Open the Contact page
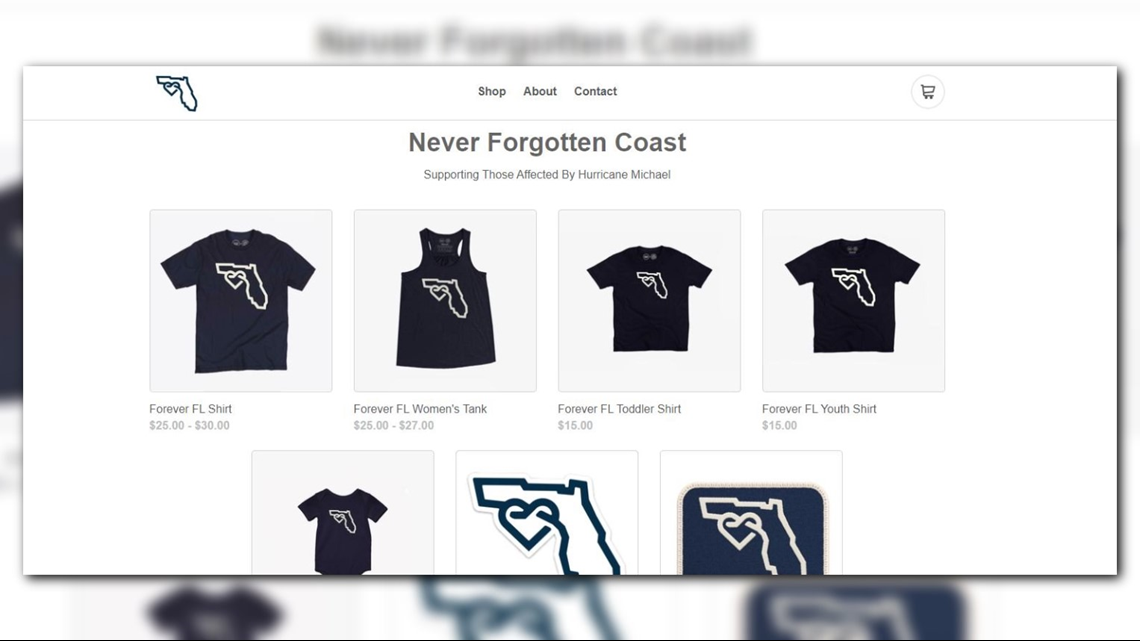The height and width of the screenshot is (641, 1140). [595, 92]
